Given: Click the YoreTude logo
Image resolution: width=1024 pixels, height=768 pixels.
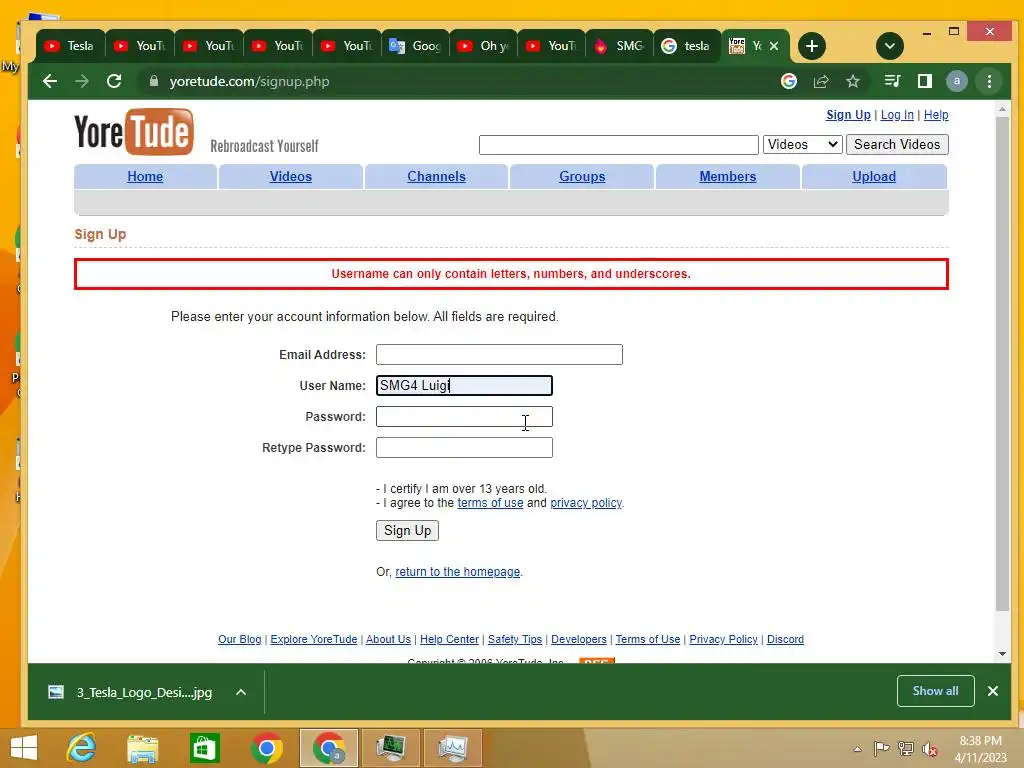Looking at the screenshot, I should pos(134,132).
